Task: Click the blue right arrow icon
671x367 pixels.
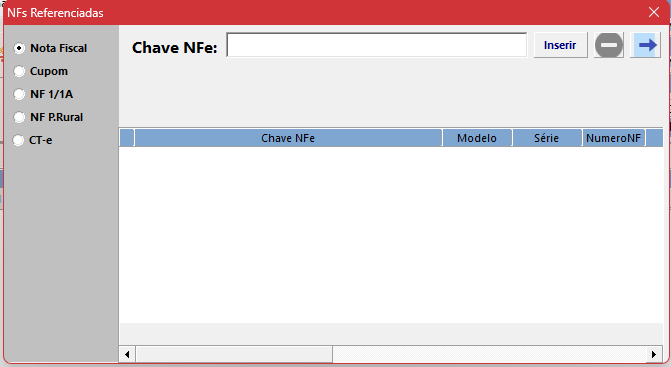Action: point(646,45)
